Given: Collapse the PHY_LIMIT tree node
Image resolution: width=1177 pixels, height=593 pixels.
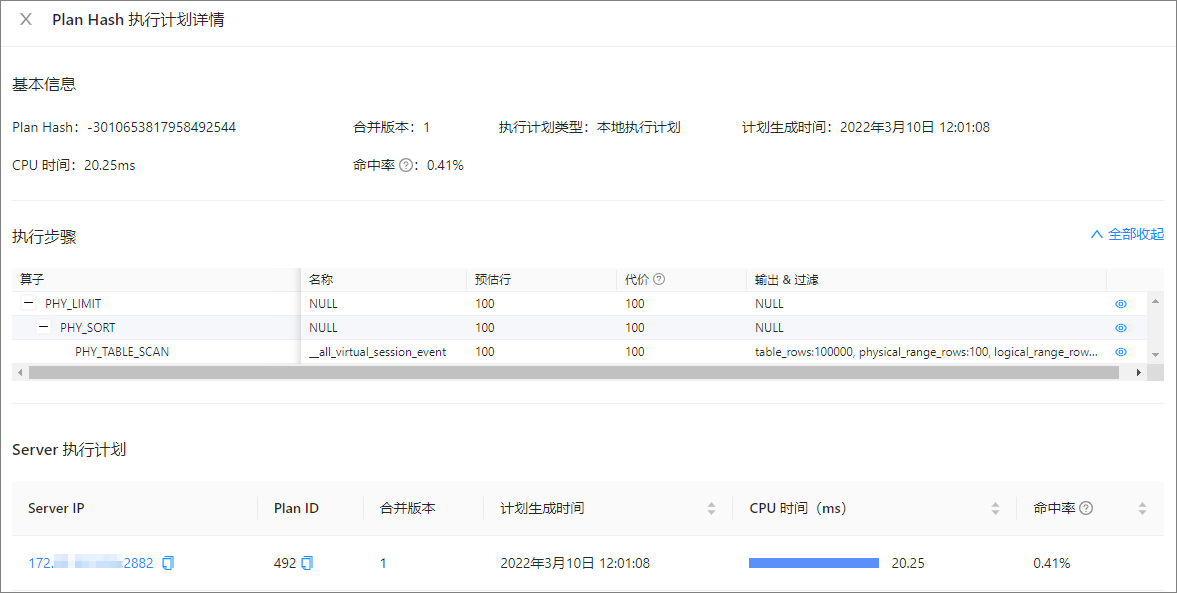Looking at the screenshot, I should [29, 303].
